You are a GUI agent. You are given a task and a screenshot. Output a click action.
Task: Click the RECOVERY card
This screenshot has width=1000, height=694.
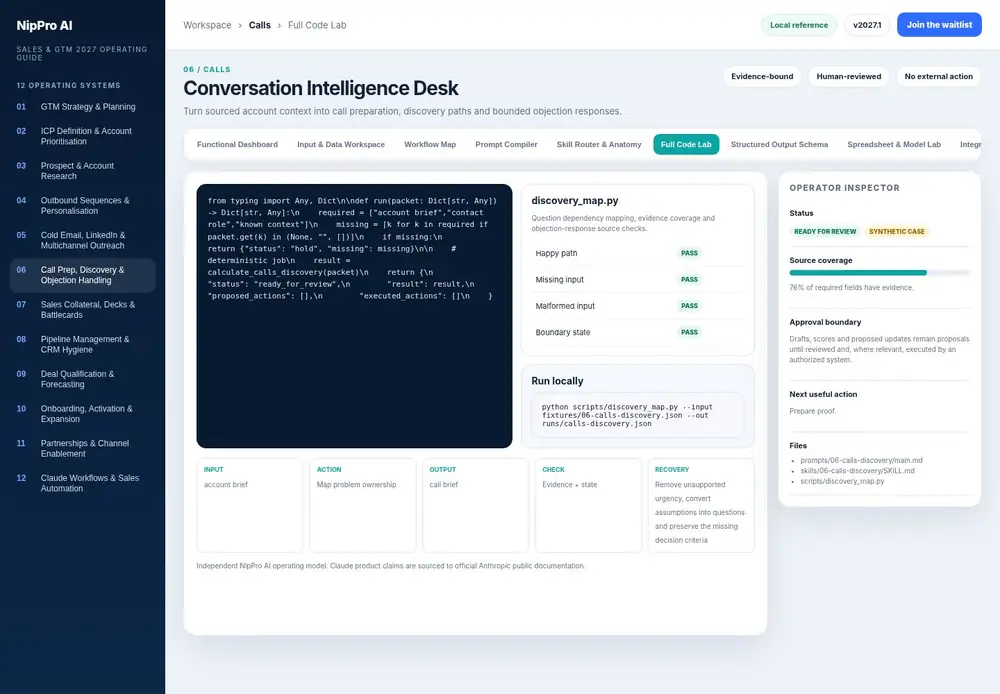click(x=702, y=505)
